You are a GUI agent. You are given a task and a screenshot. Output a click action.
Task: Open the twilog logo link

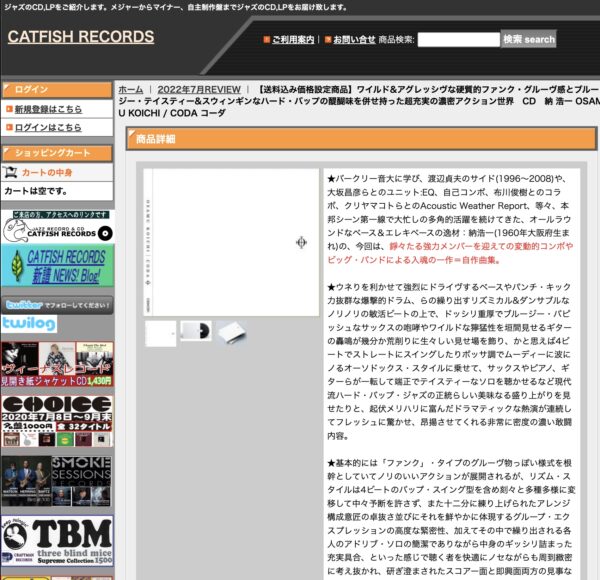click(29, 324)
